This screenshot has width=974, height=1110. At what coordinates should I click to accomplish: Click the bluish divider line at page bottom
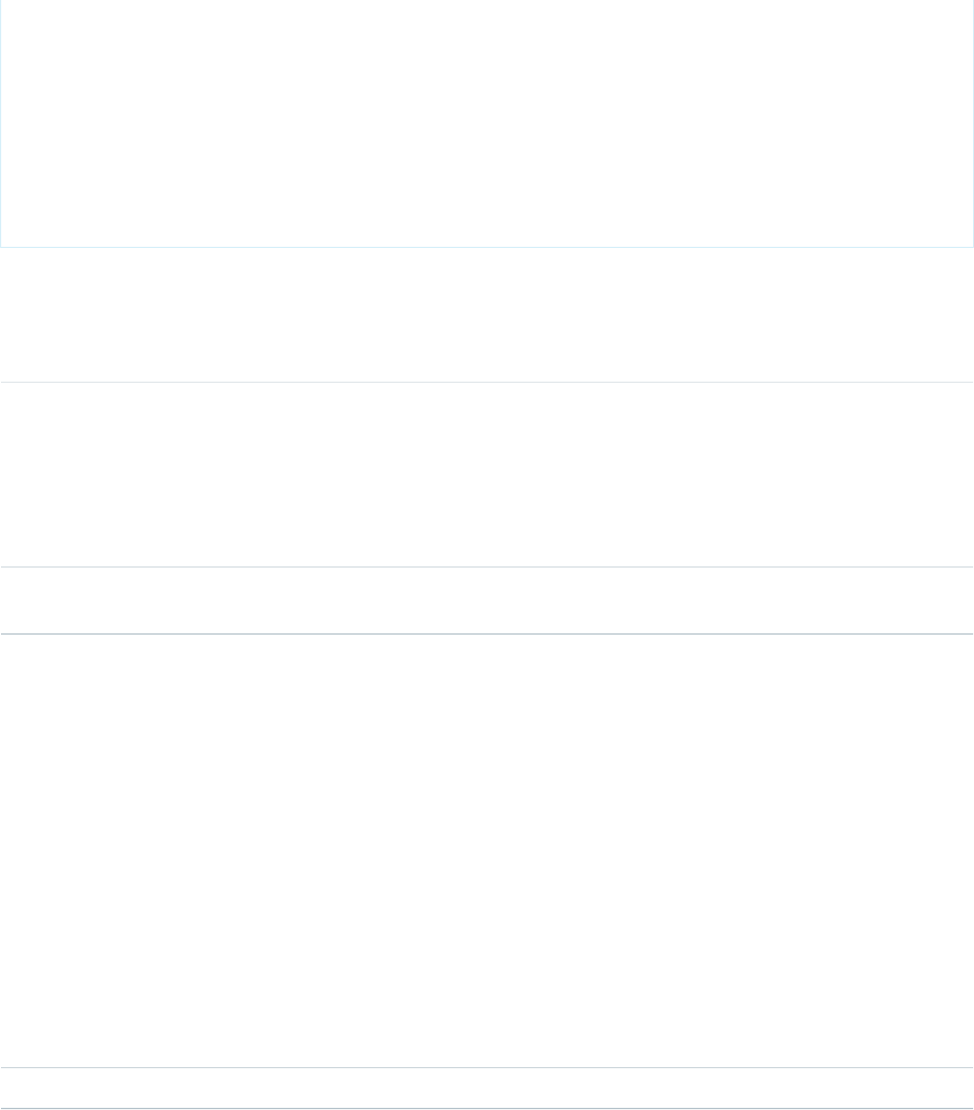(x=487, y=1108)
